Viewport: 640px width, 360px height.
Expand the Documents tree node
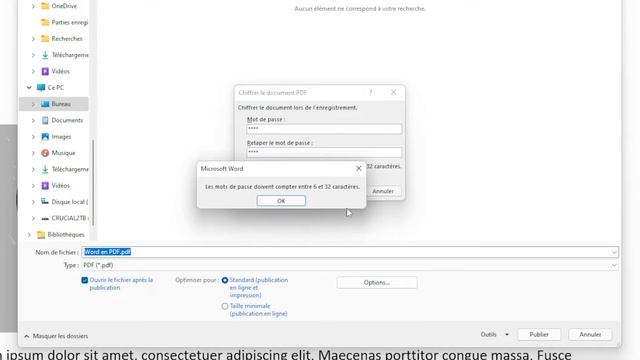[33, 120]
